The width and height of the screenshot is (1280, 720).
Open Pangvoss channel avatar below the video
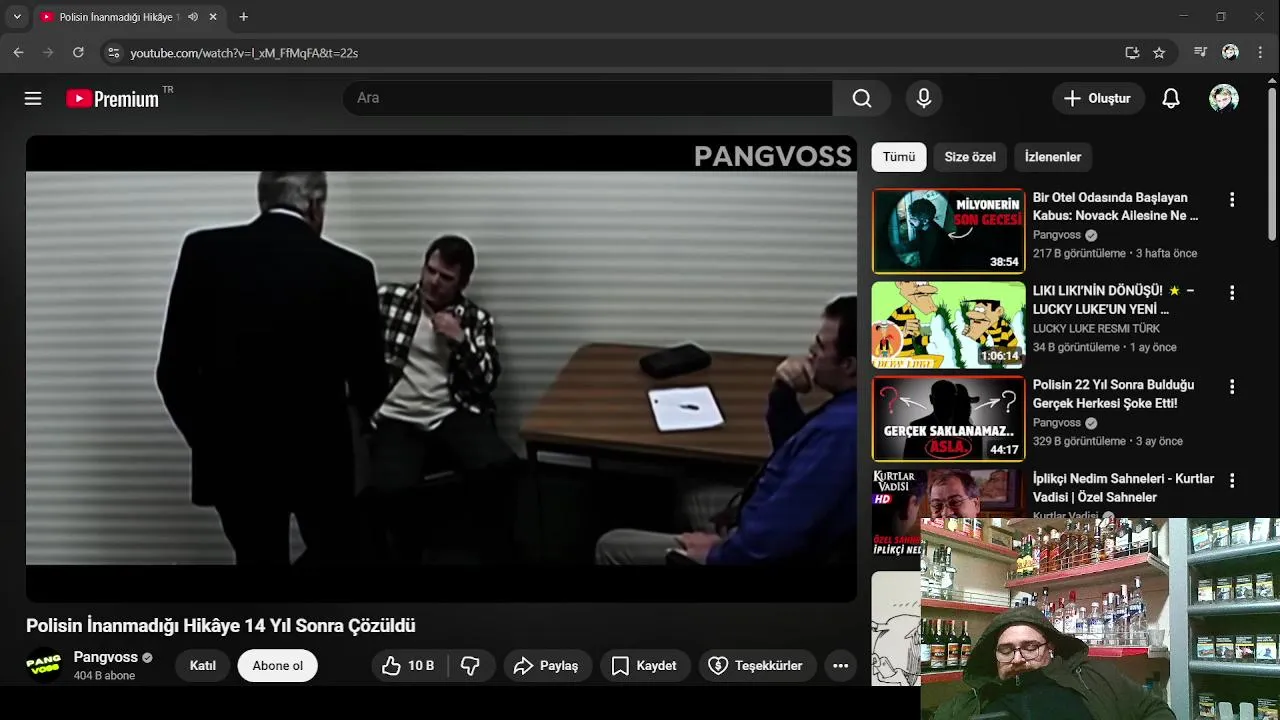[44, 665]
